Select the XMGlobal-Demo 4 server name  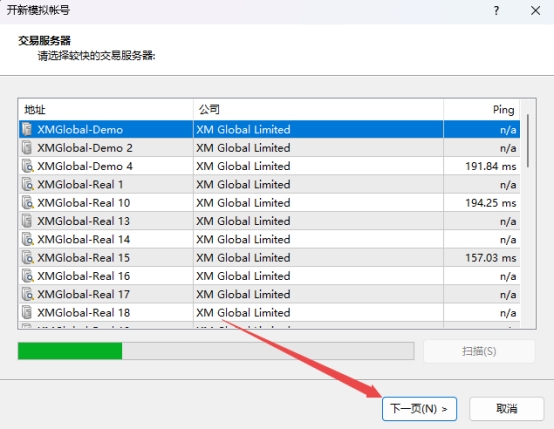[x=85, y=166]
